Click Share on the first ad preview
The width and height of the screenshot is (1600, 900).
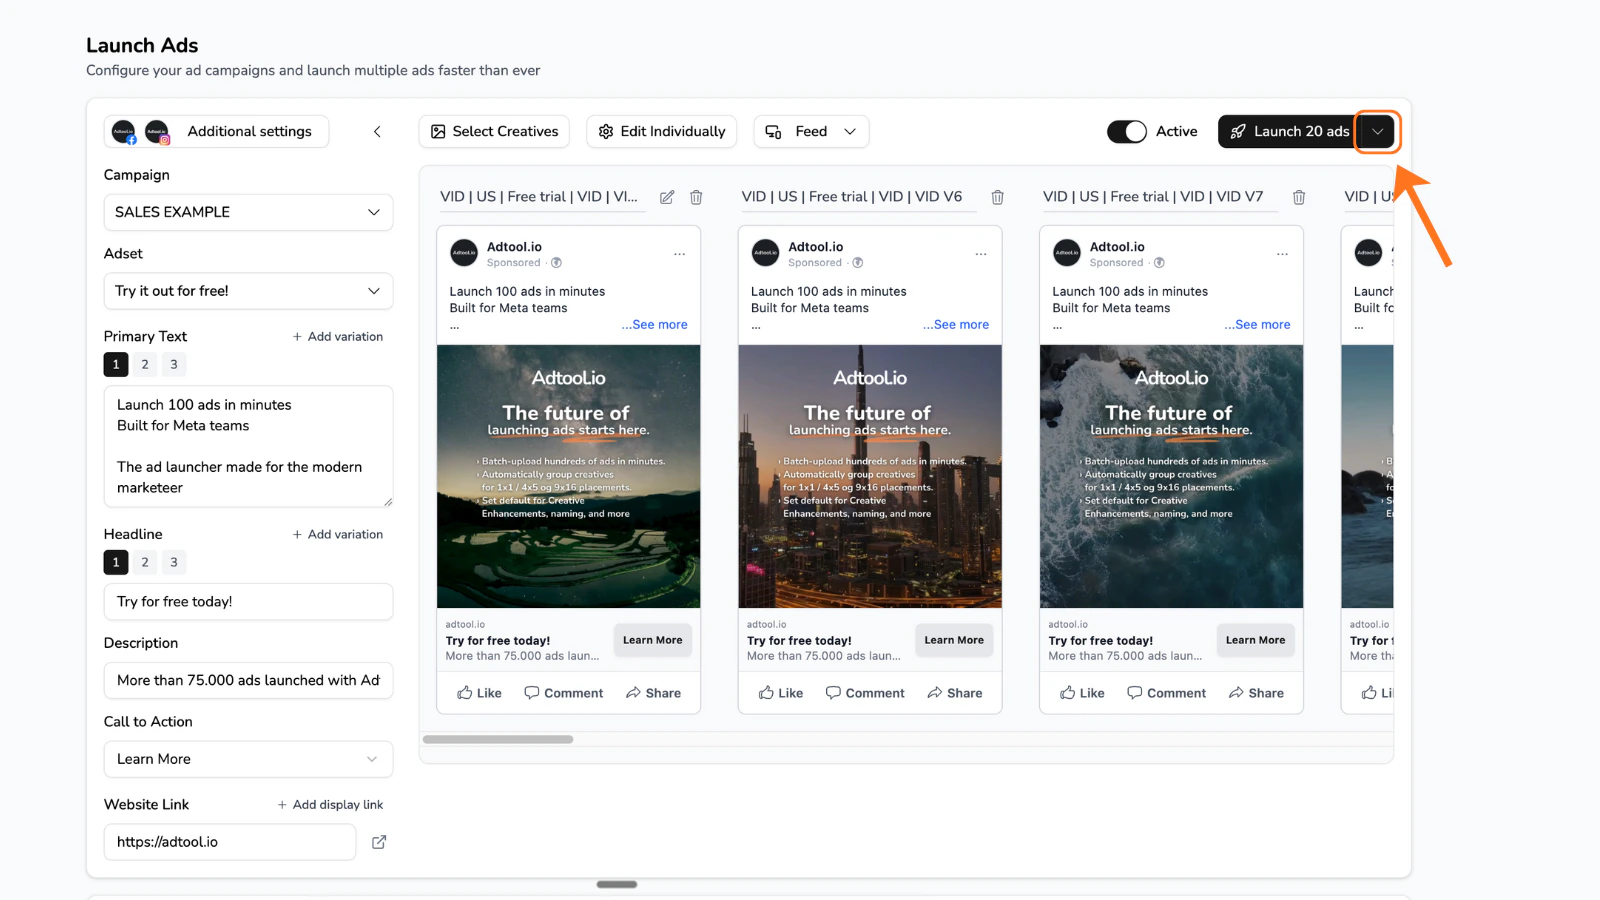pos(654,693)
